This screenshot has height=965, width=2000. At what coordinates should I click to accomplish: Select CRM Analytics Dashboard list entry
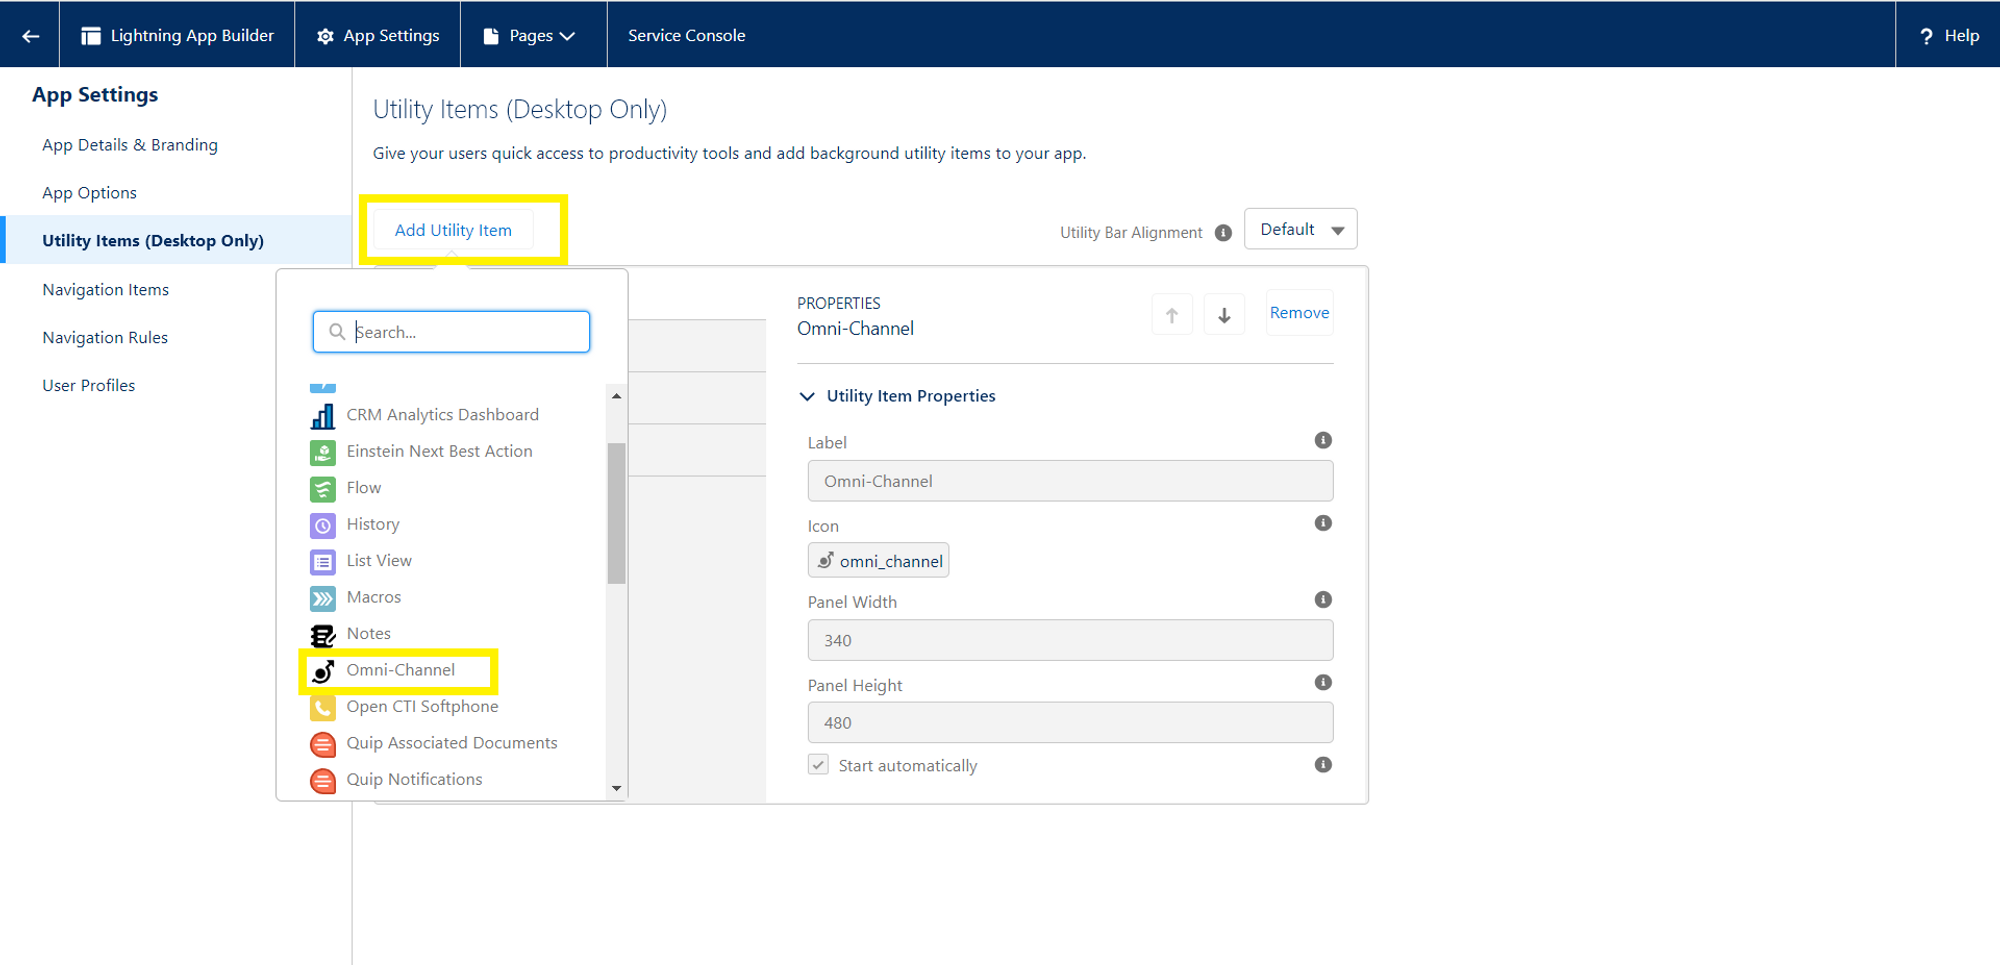click(x=443, y=415)
